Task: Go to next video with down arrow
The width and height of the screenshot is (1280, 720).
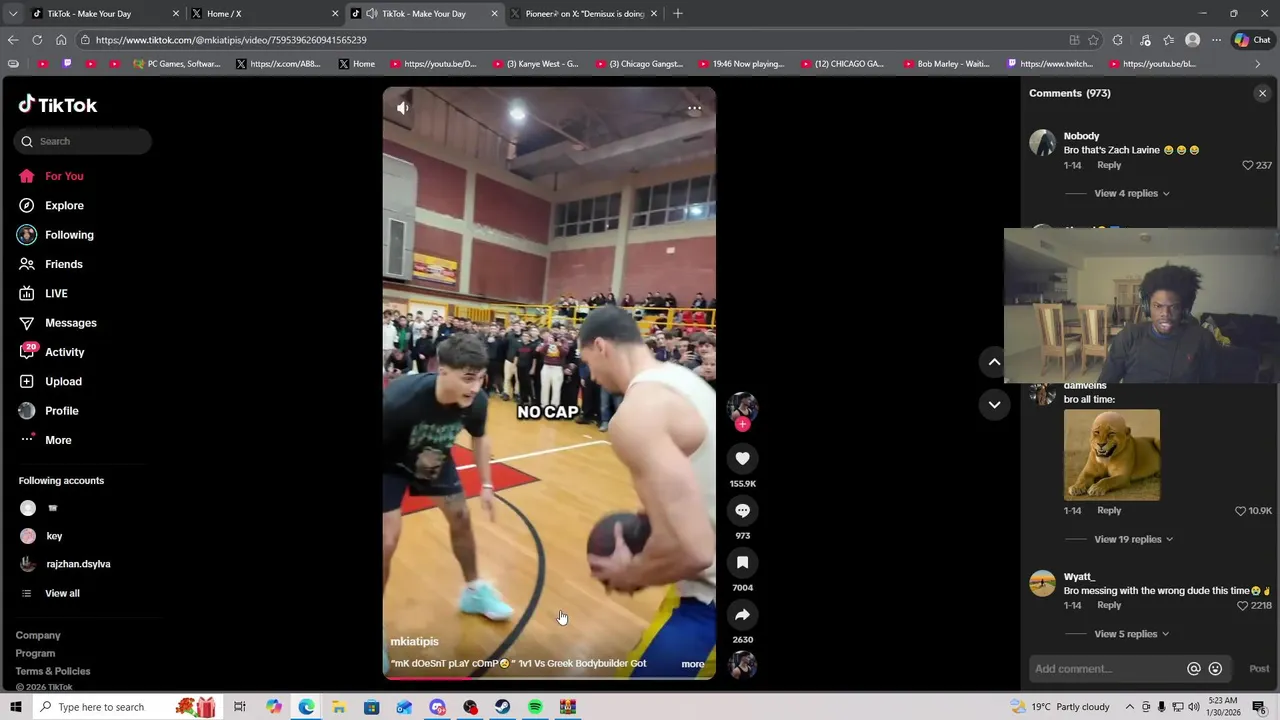Action: point(994,404)
